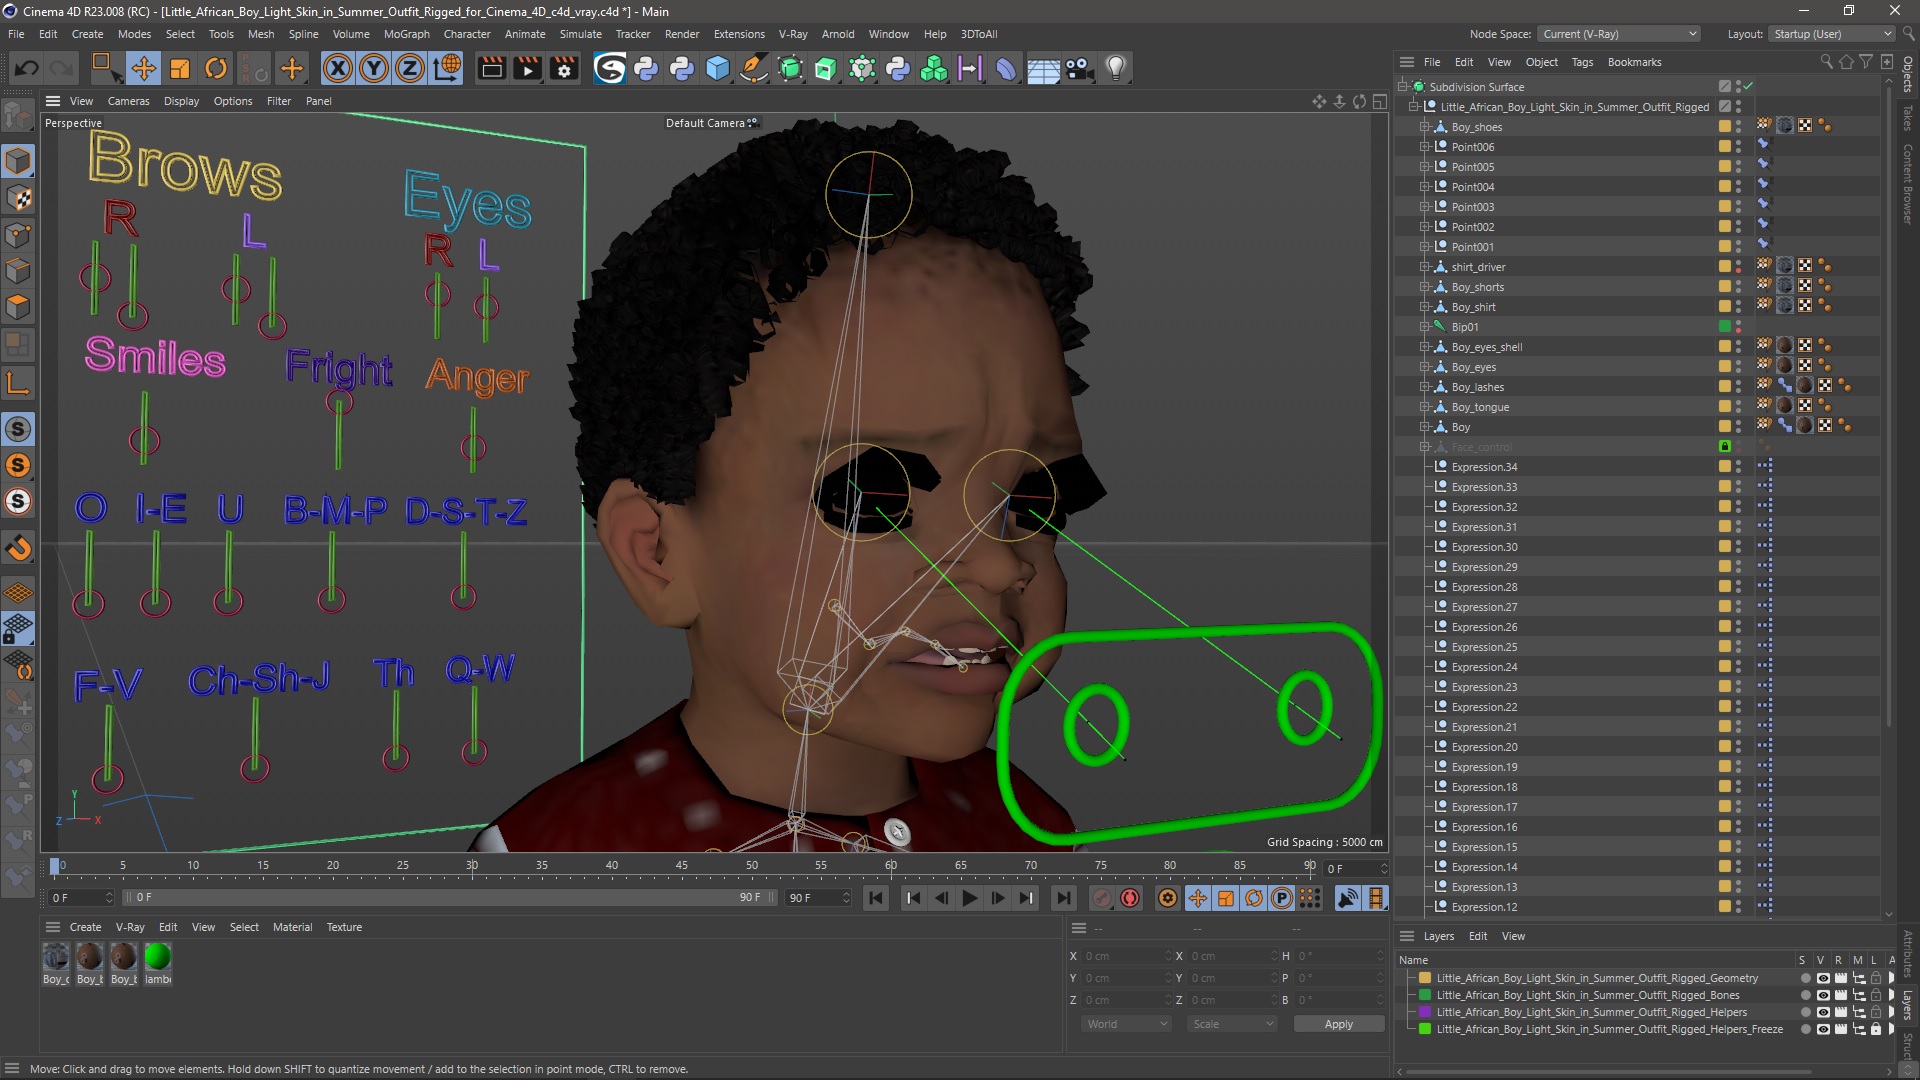Viewport: 1920px width, 1080px height.
Task: Click the Subdivision Surface generator icon
Action: (790, 68)
